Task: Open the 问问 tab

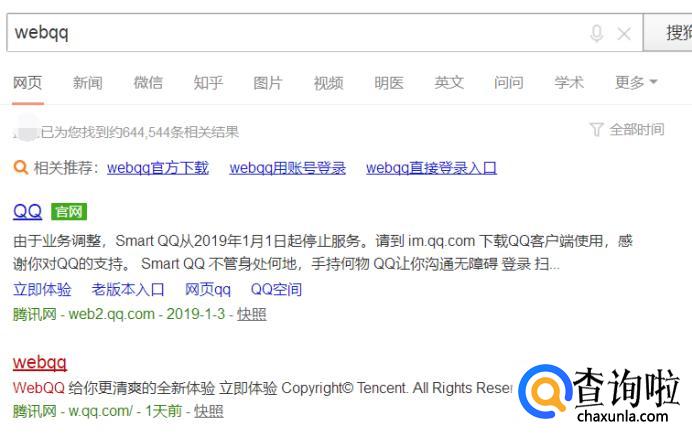Action: 509,83
